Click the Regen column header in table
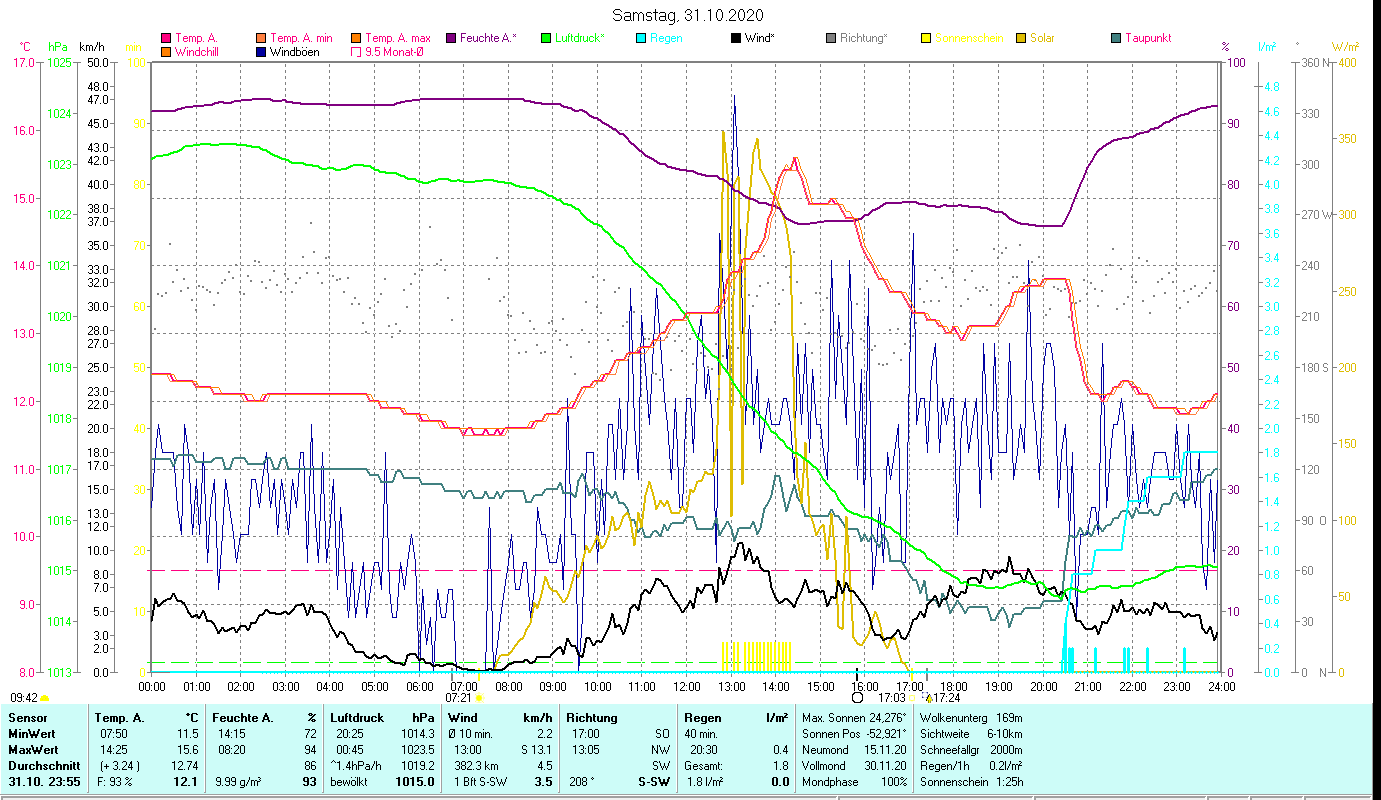This screenshot has width=1381, height=800. coord(702,718)
